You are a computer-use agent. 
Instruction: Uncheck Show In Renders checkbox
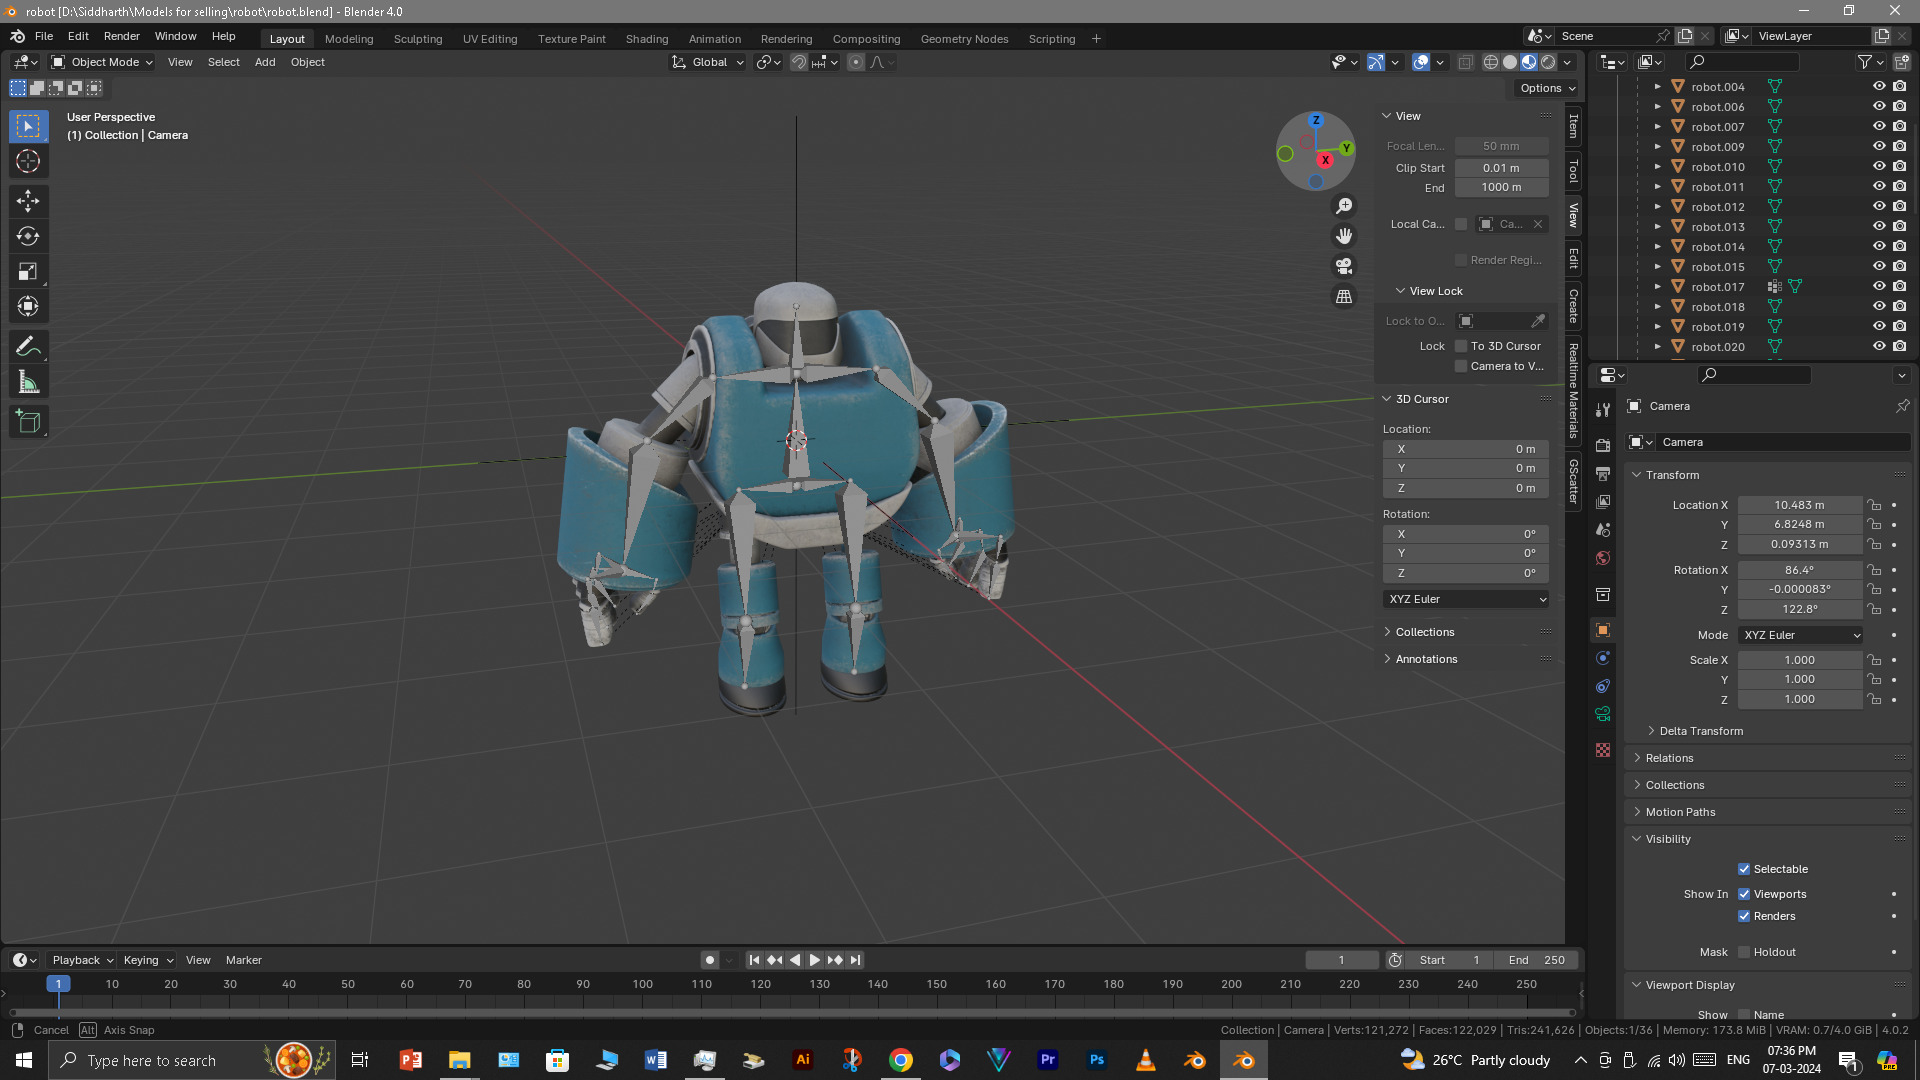(1744, 916)
